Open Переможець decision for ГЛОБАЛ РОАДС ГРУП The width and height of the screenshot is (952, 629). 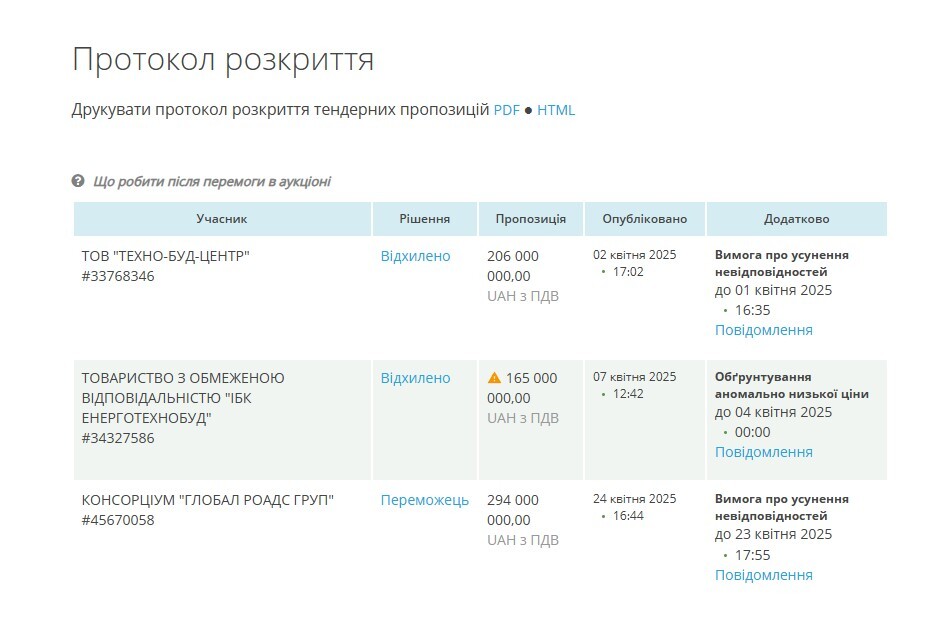(424, 500)
